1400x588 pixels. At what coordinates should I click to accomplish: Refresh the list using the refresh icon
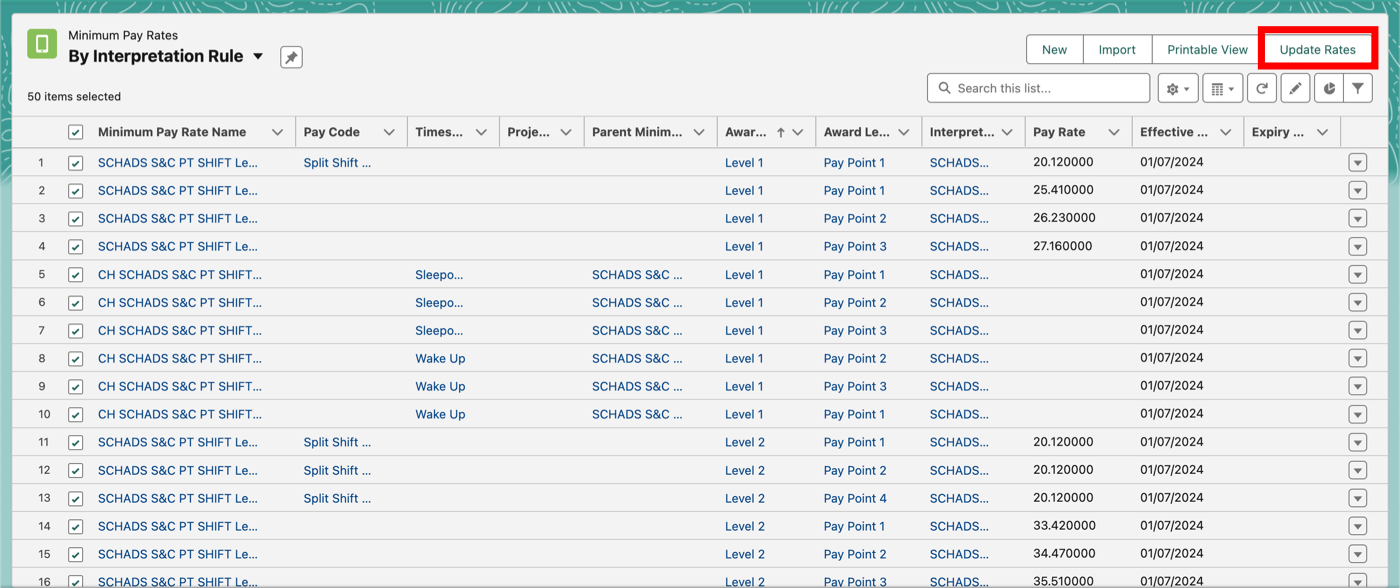(x=1261, y=88)
